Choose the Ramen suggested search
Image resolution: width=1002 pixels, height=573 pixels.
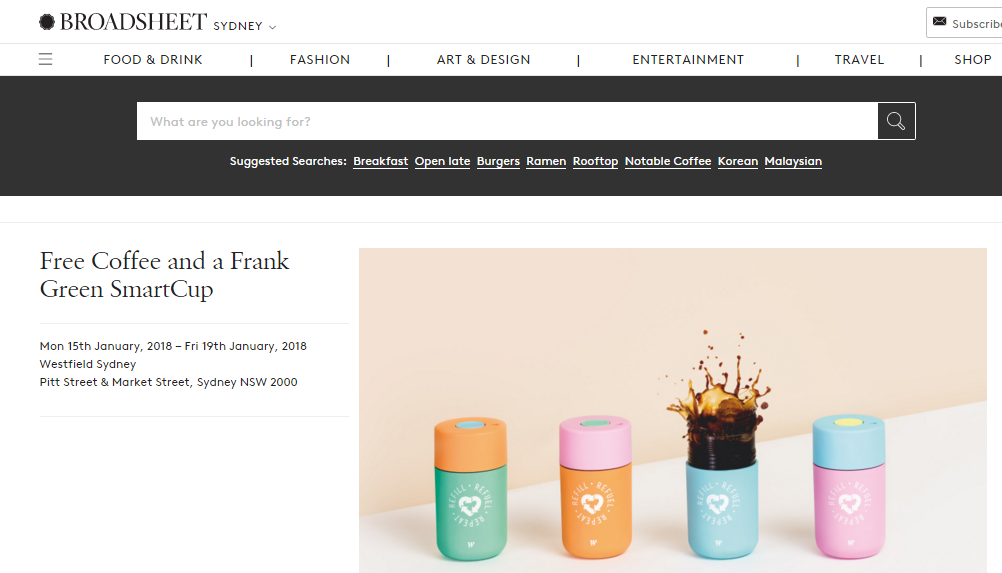pyautogui.click(x=546, y=162)
